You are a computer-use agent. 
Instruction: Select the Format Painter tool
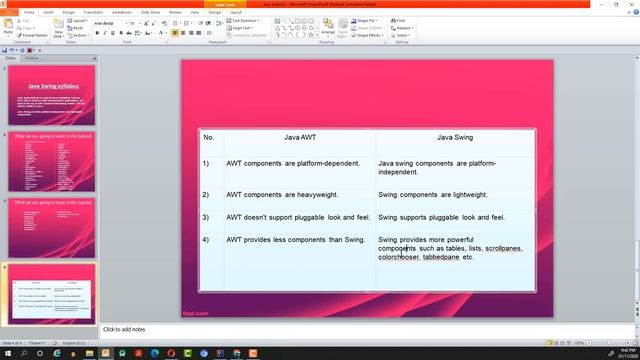point(33,36)
